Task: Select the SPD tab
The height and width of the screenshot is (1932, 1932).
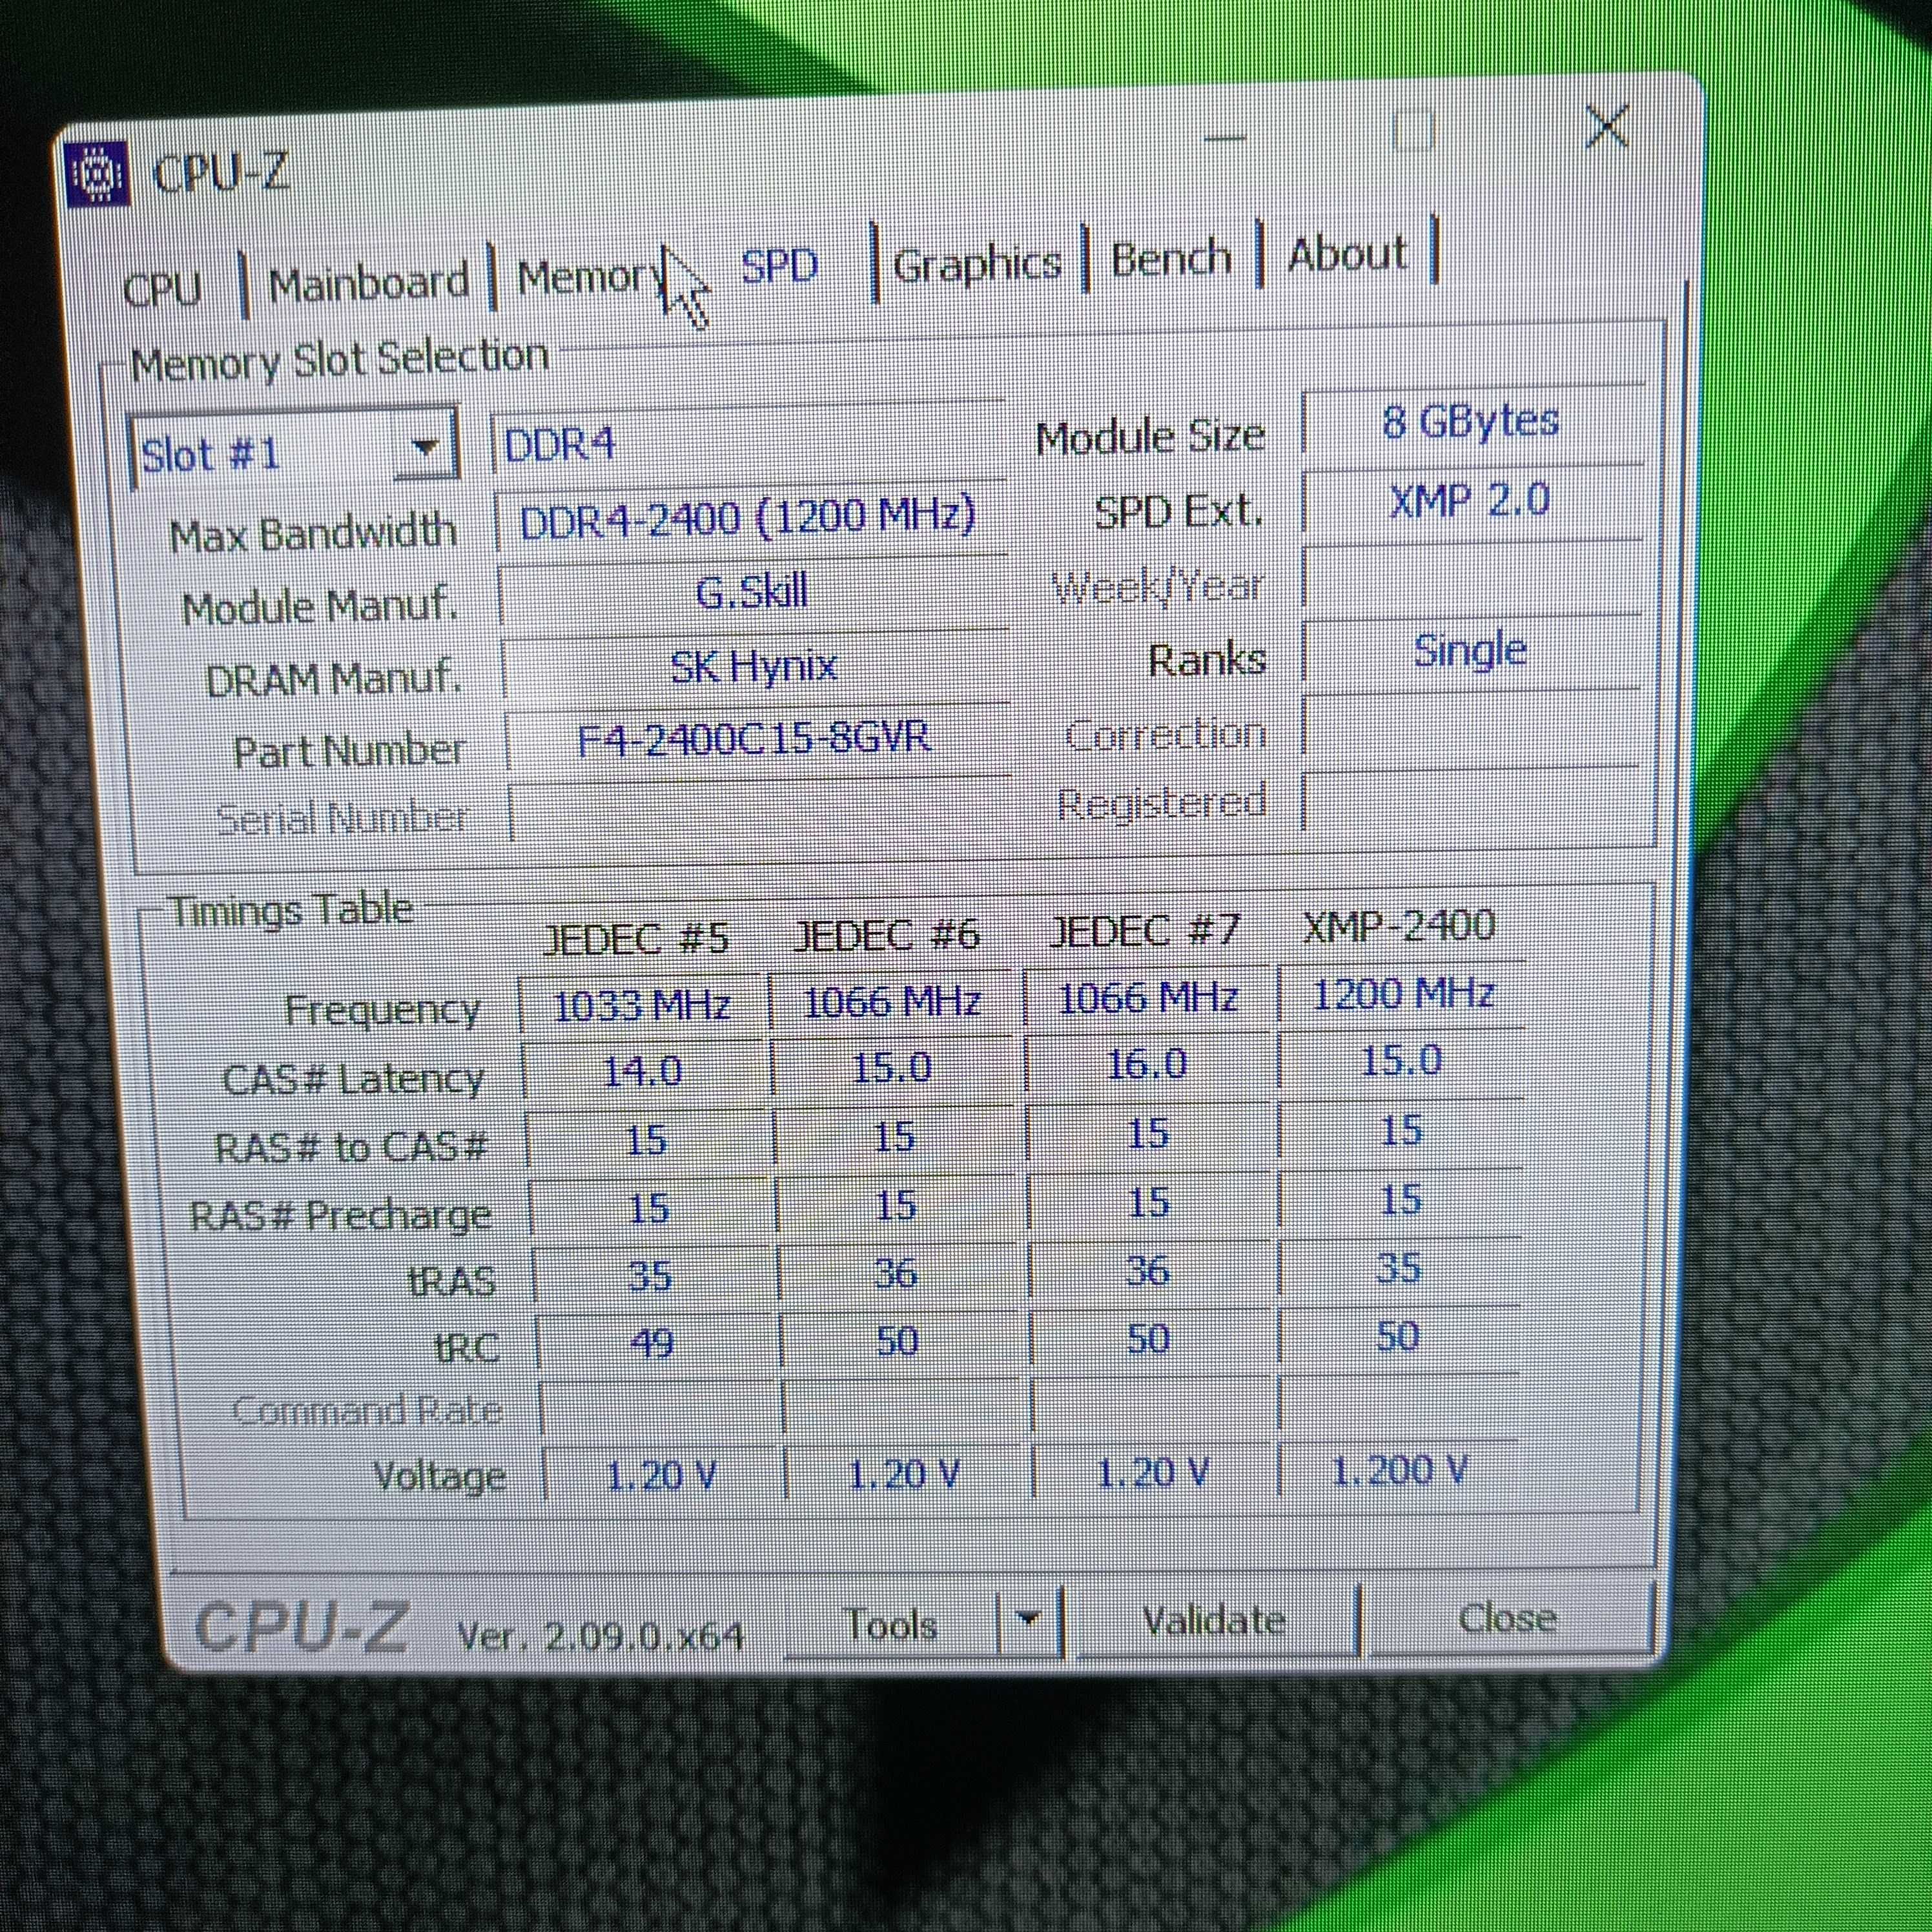Action: coord(779,266)
